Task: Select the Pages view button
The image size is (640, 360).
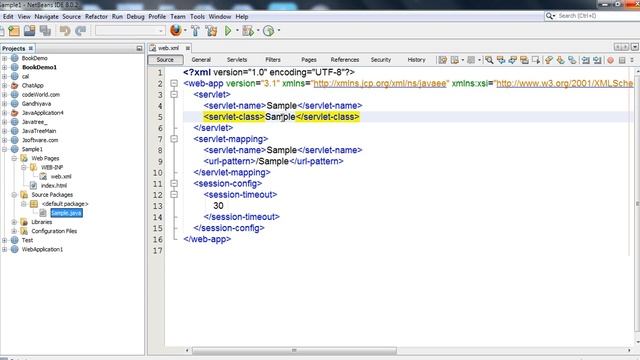Action: [309, 60]
